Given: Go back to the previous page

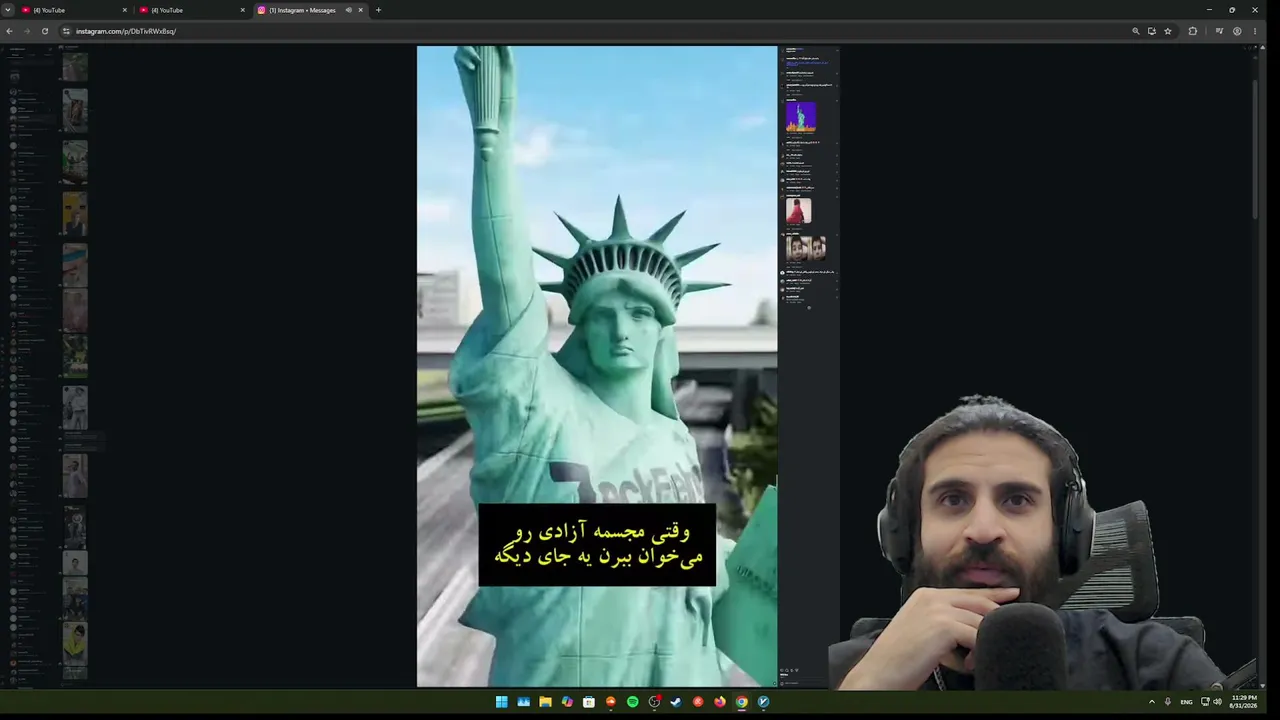Looking at the screenshot, I should point(9,31).
